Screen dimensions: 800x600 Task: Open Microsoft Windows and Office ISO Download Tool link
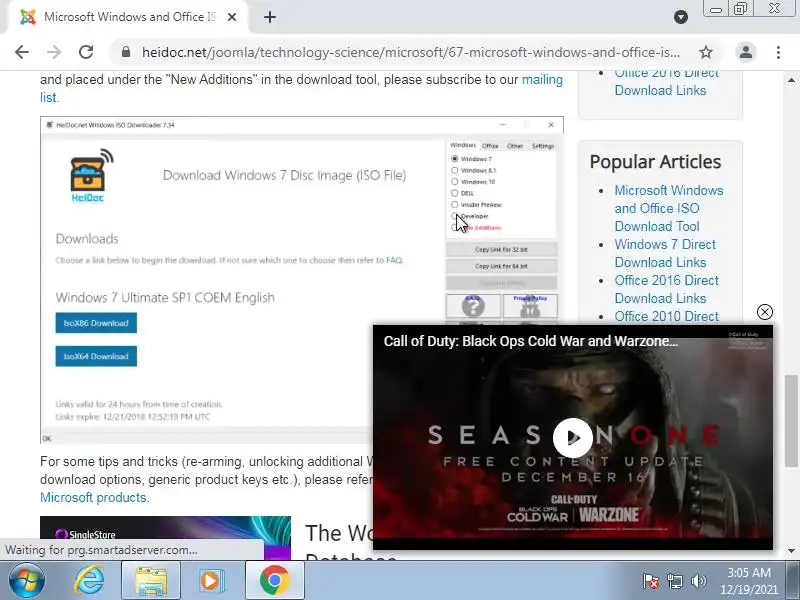tap(669, 208)
